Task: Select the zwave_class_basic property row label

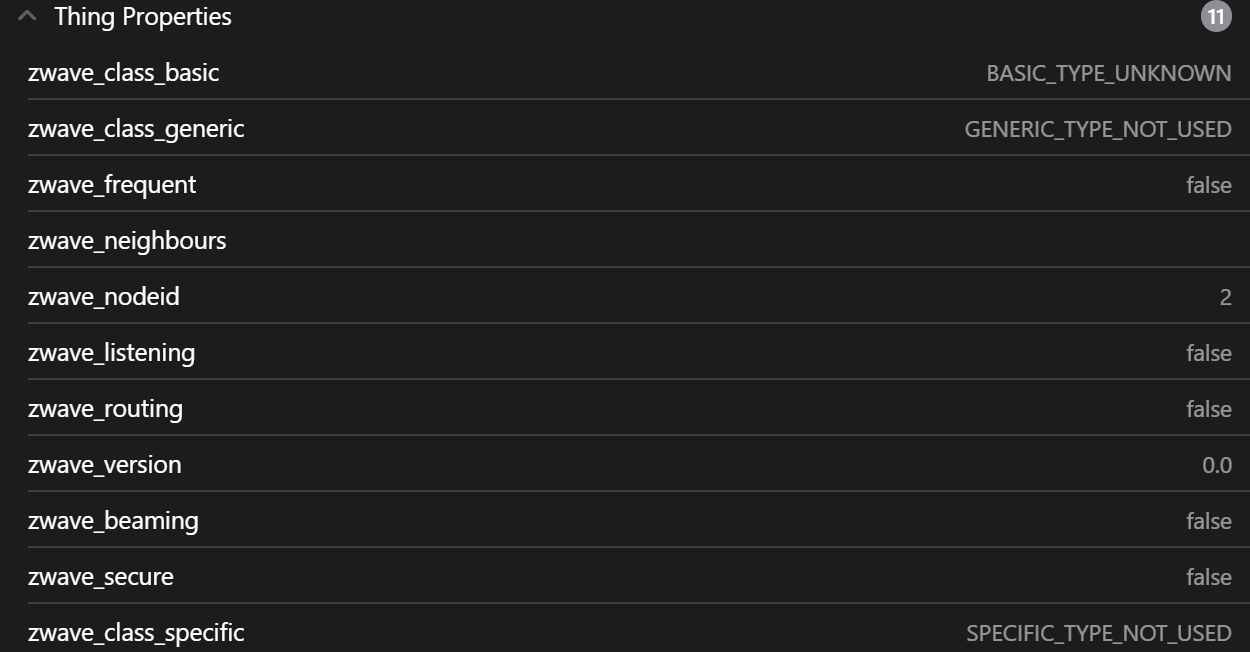Action: point(123,73)
